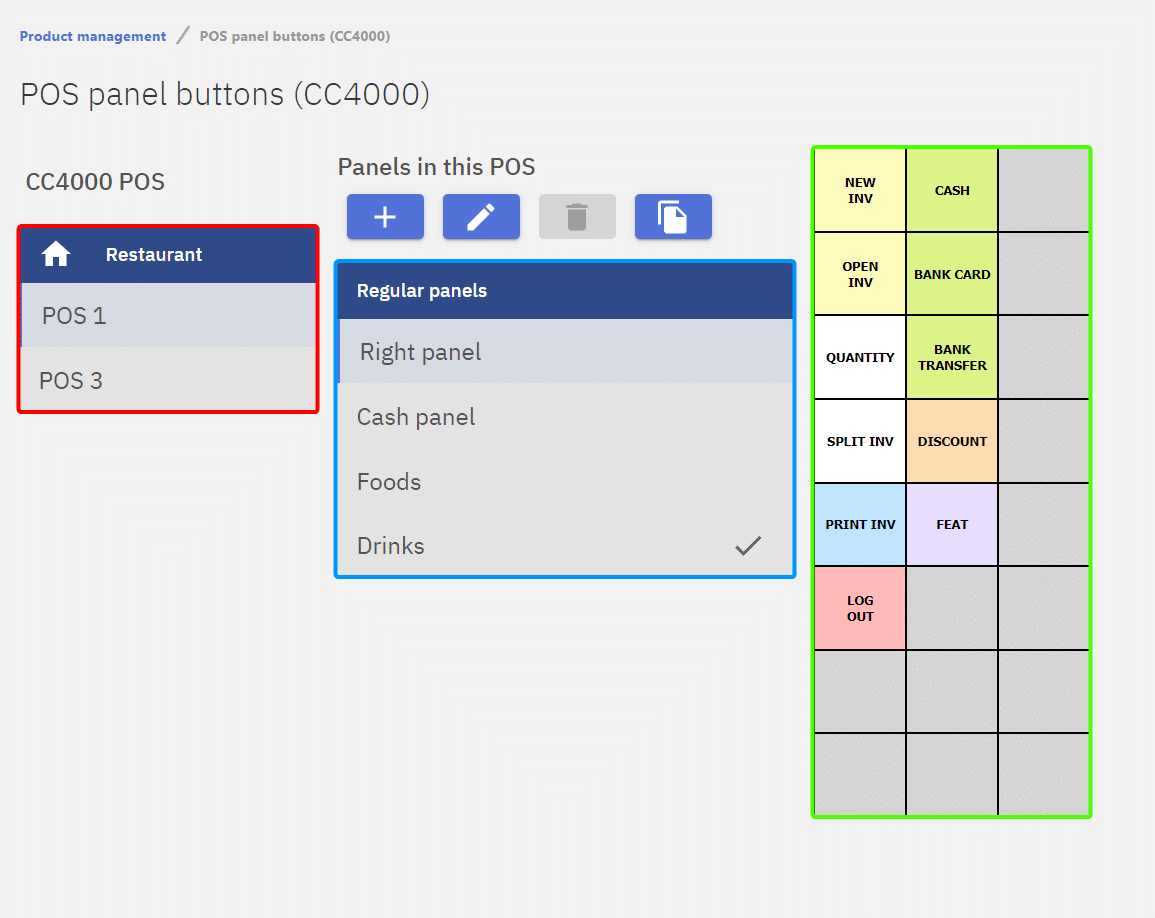Click the home icon beside Restaurant

(56, 255)
